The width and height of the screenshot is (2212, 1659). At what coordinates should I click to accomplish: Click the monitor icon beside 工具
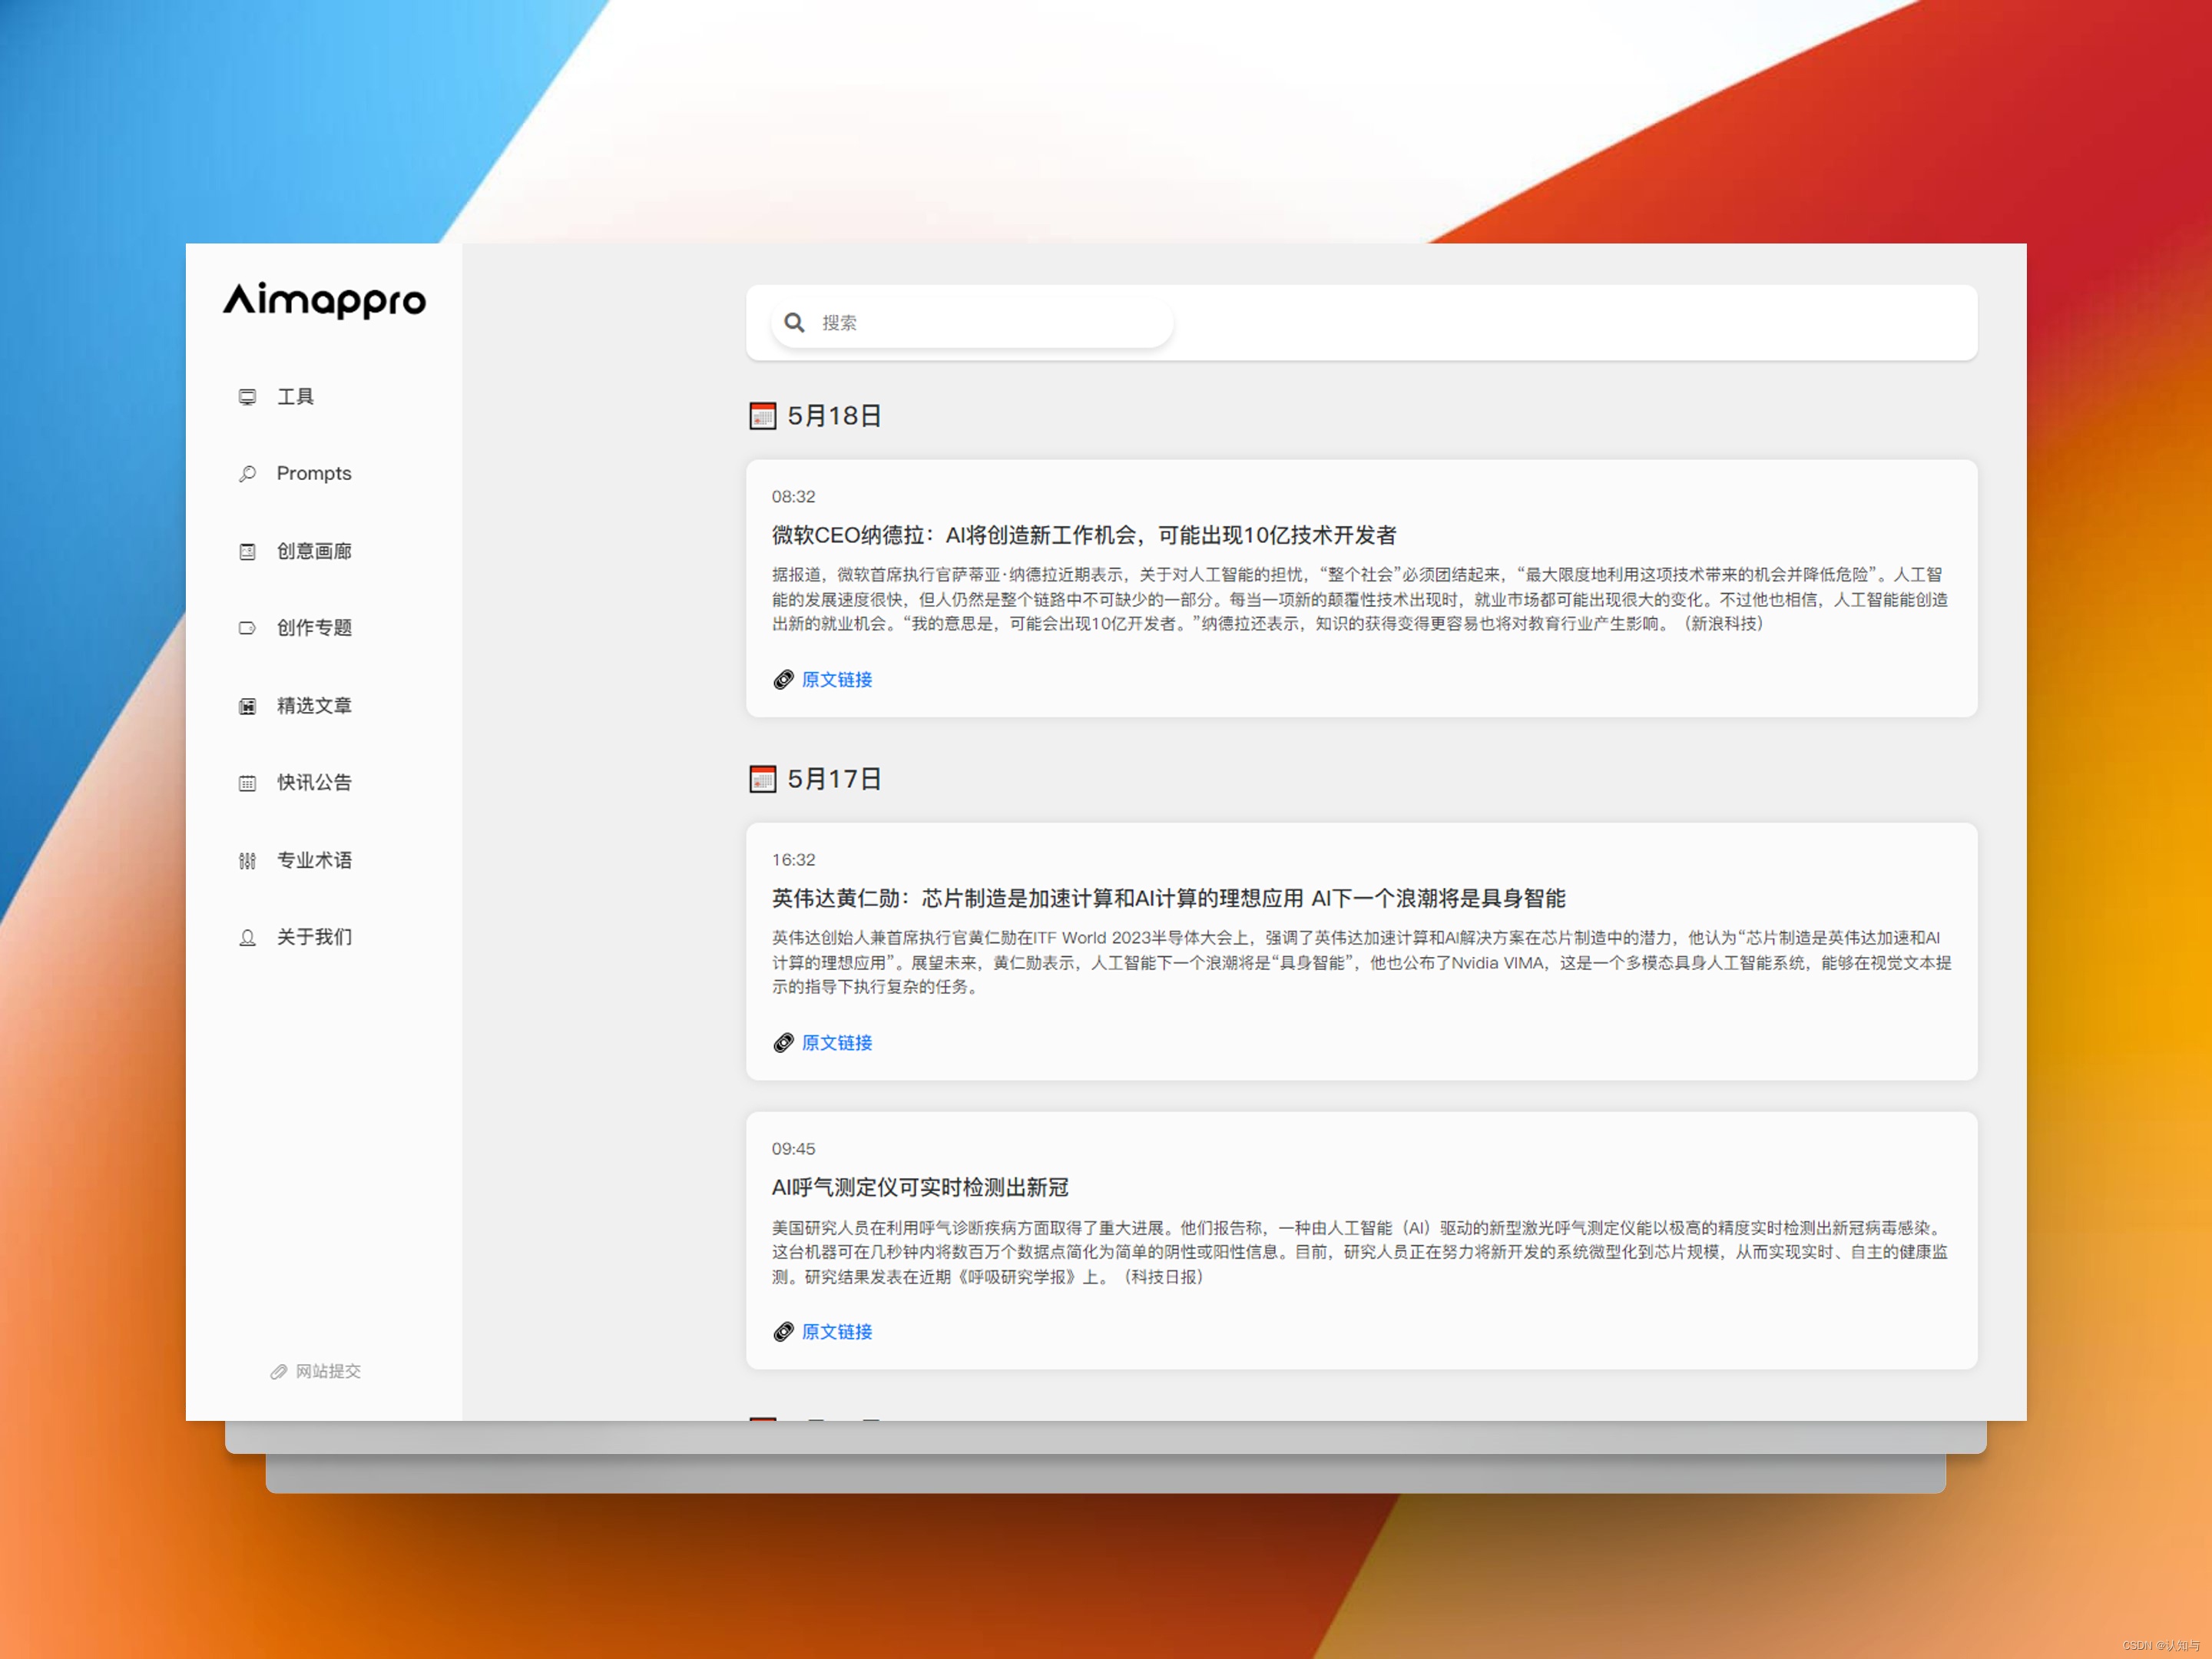pos(247,397)
